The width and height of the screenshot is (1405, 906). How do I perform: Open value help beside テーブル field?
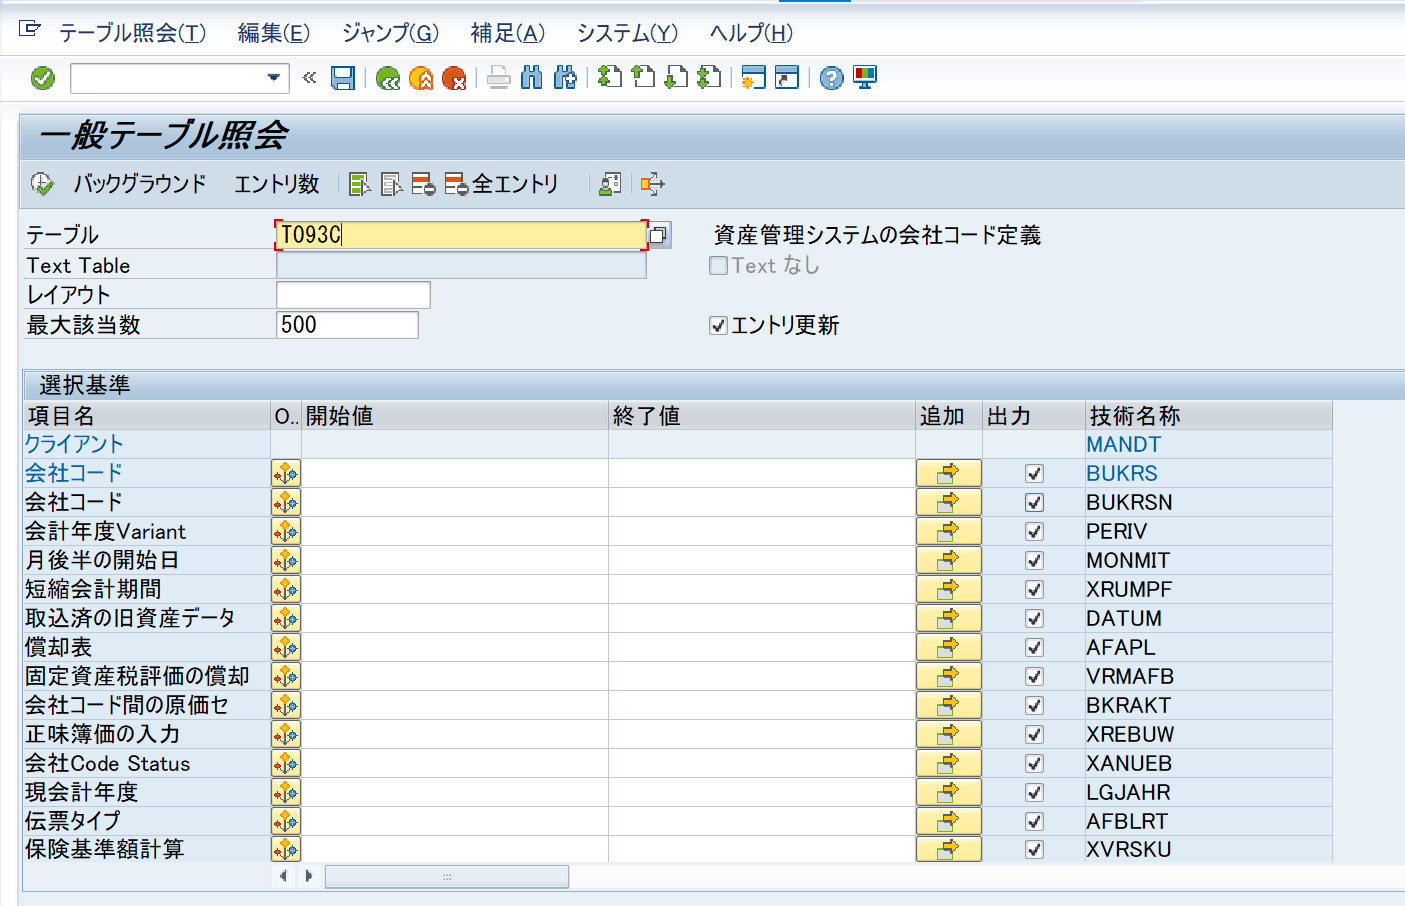coord(659,235)
